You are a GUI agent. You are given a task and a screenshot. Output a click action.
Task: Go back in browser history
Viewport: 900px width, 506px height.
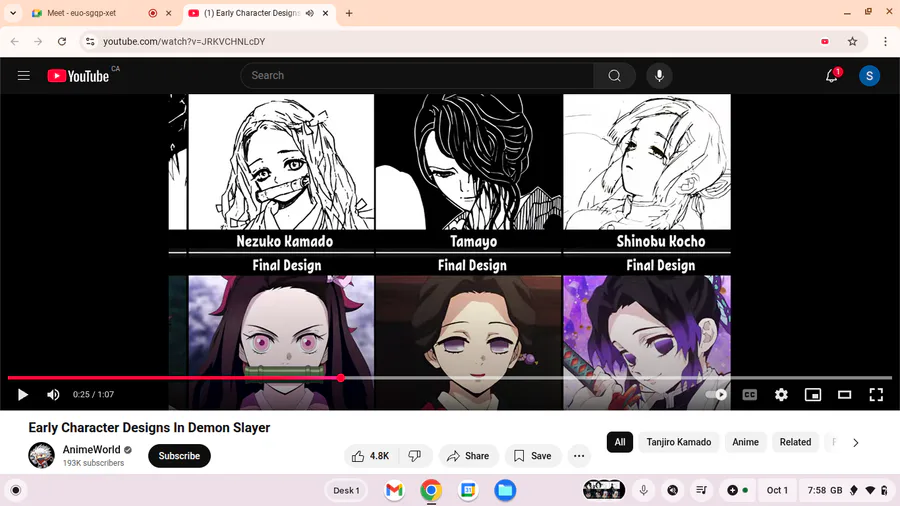click(15, 41)
